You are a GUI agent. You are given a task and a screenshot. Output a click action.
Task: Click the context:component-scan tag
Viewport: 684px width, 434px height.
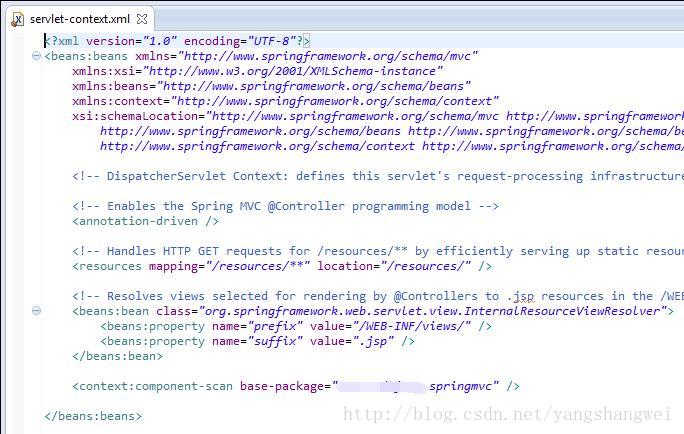[x=296, y=386]
